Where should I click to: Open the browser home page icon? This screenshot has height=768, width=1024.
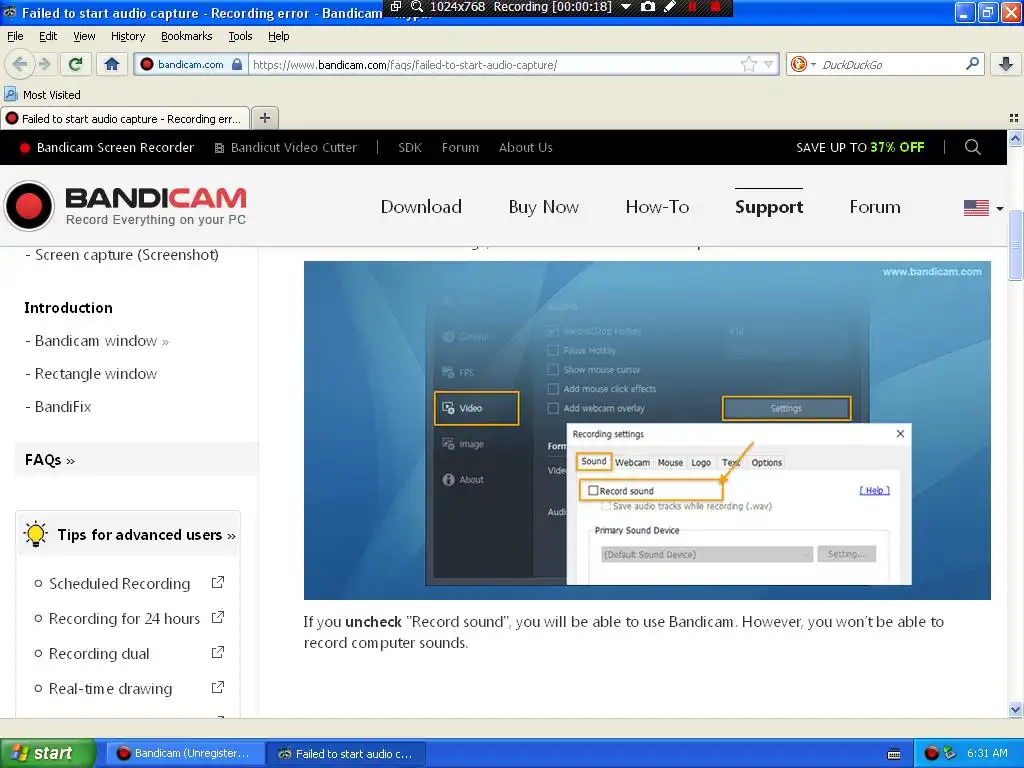112,64
